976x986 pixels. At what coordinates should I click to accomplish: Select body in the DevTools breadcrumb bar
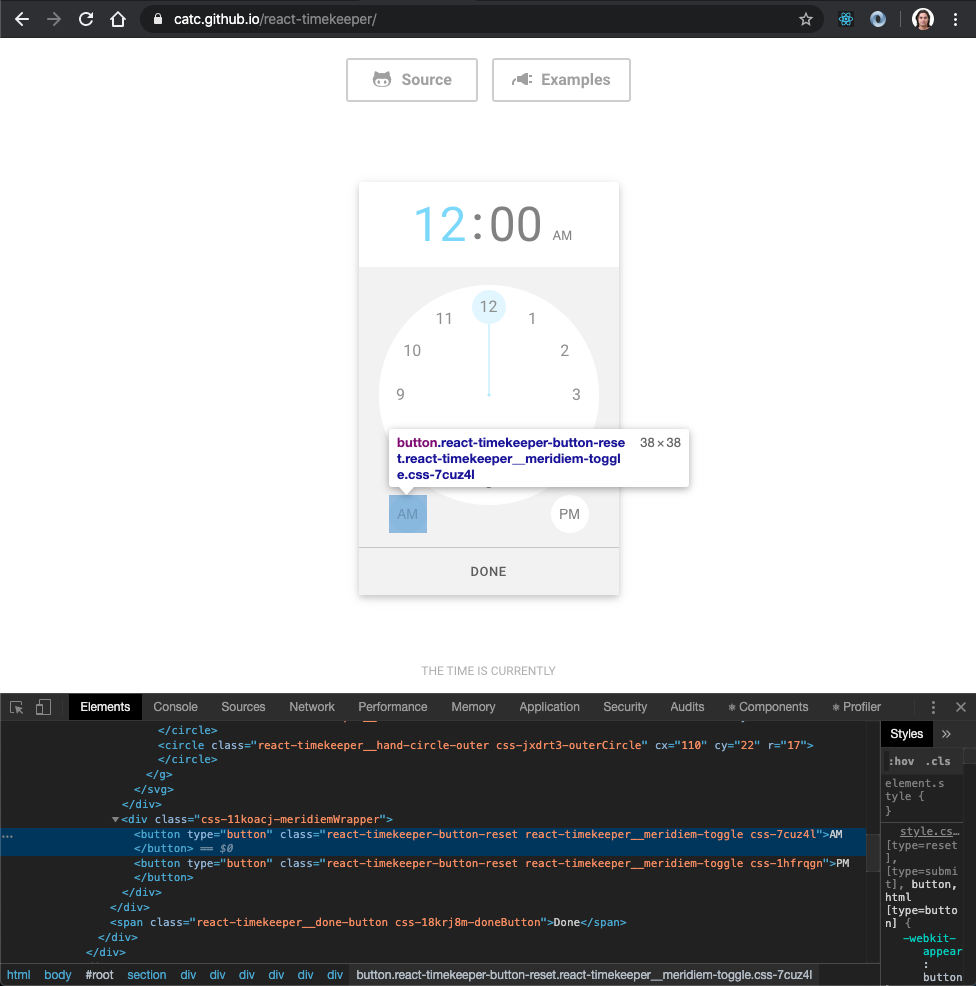(x=57, y=974)
